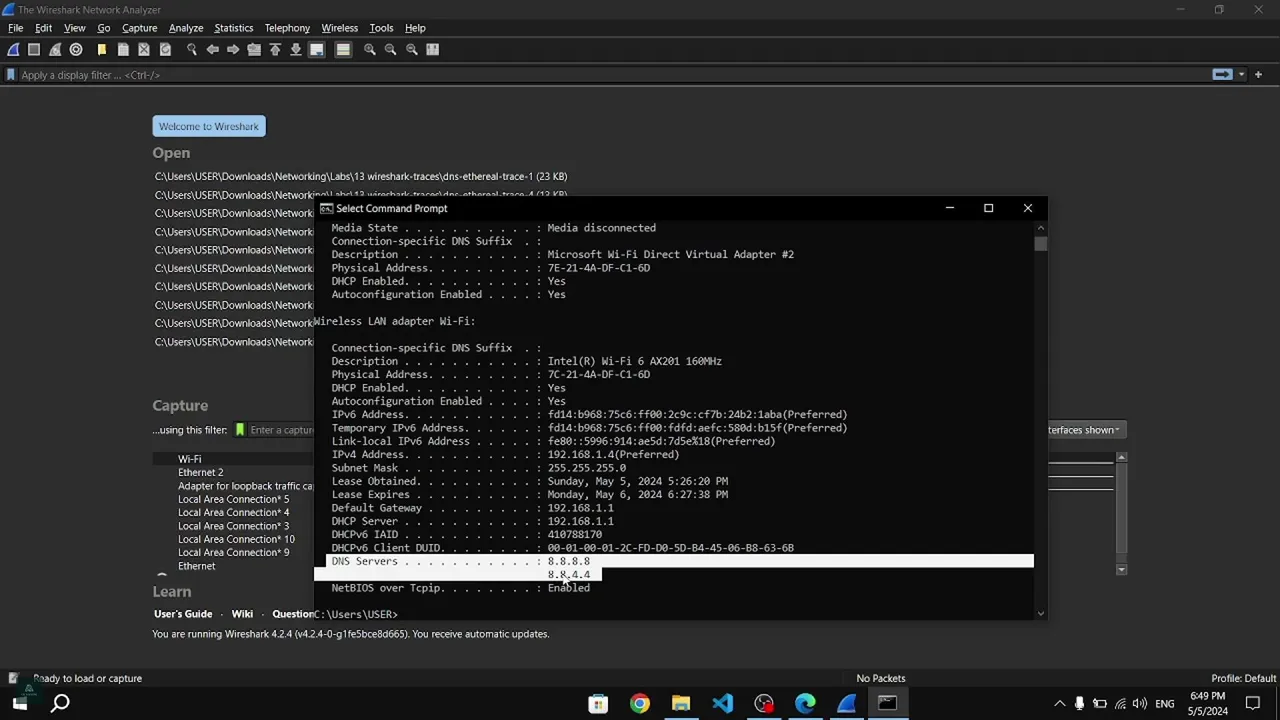This screenshot has height=720, width=1280.
Task: Add a display filter button with plus icon
Action: pos(1258,75)
